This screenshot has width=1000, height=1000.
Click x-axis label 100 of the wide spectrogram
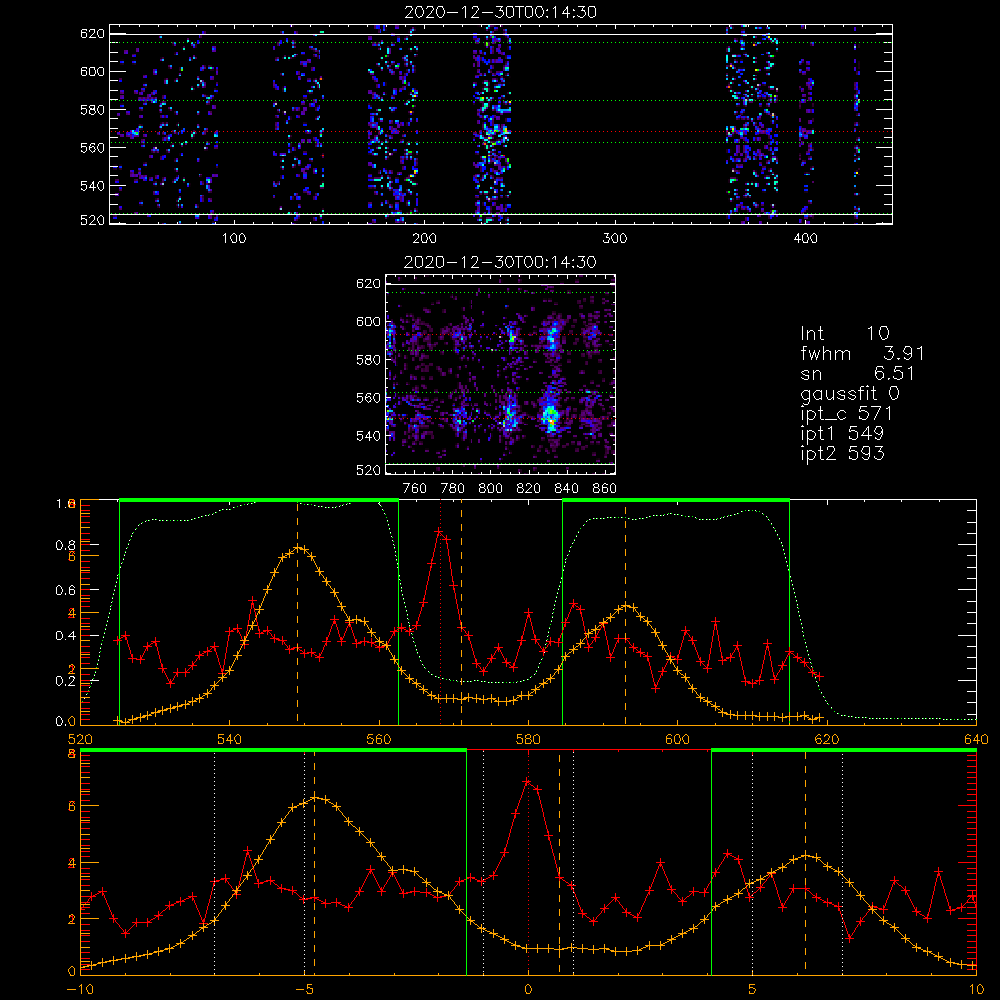(234, 239)
